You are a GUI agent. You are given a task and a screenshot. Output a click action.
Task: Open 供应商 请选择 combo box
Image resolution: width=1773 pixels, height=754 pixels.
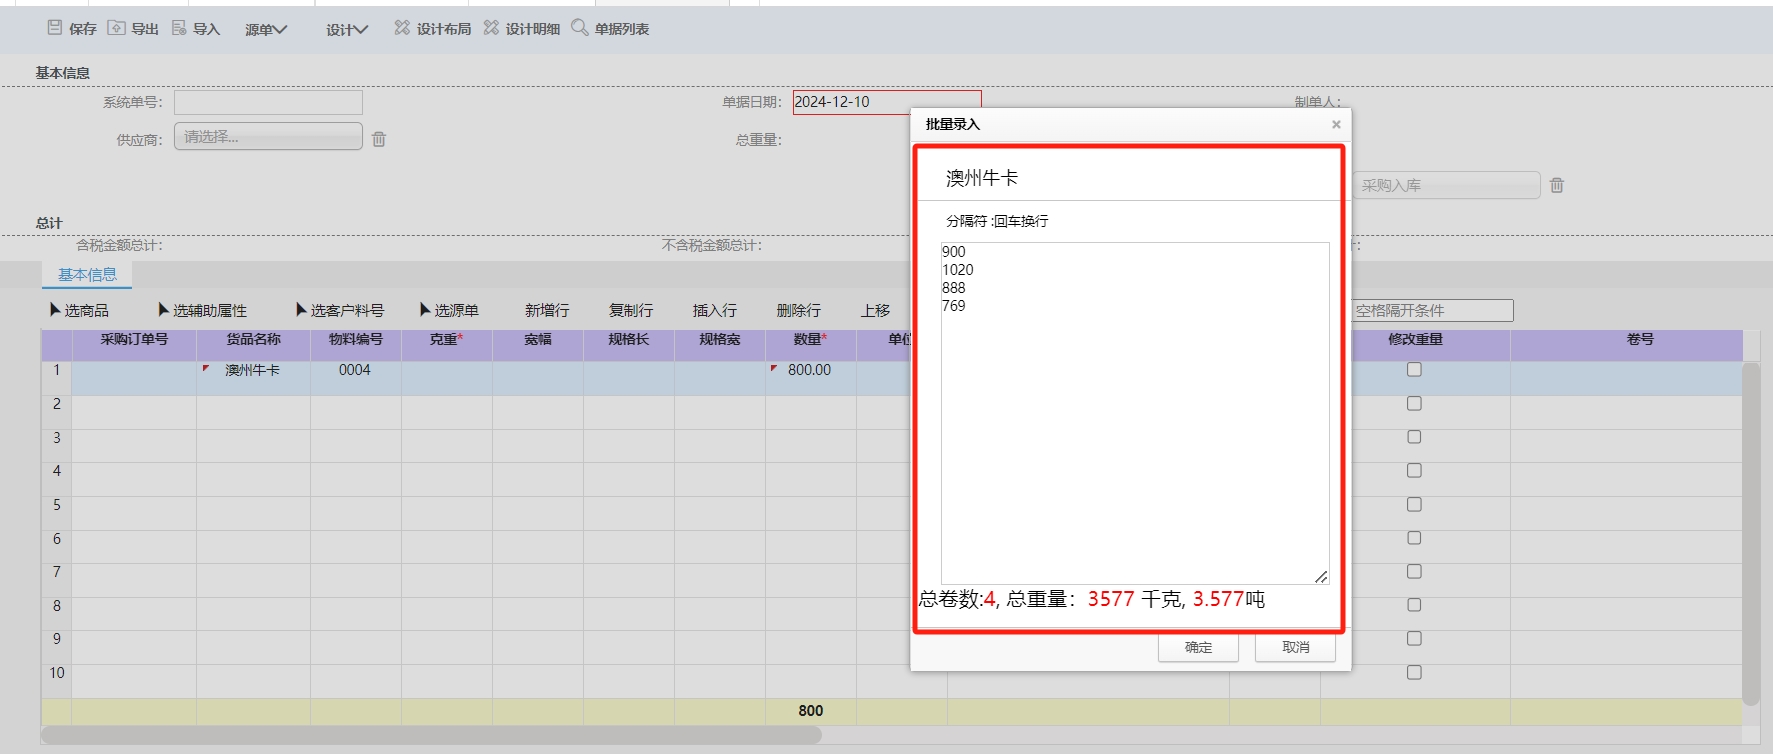(268, 137)
